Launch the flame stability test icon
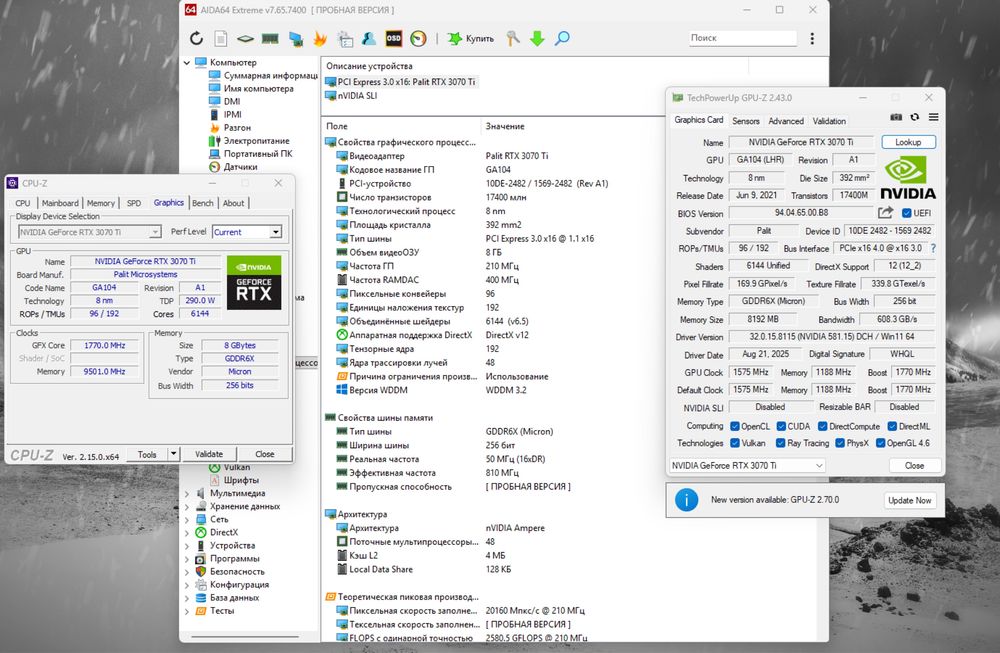Image resolution: width=1000 pixels, height=653 pixels. pos(320,38)
